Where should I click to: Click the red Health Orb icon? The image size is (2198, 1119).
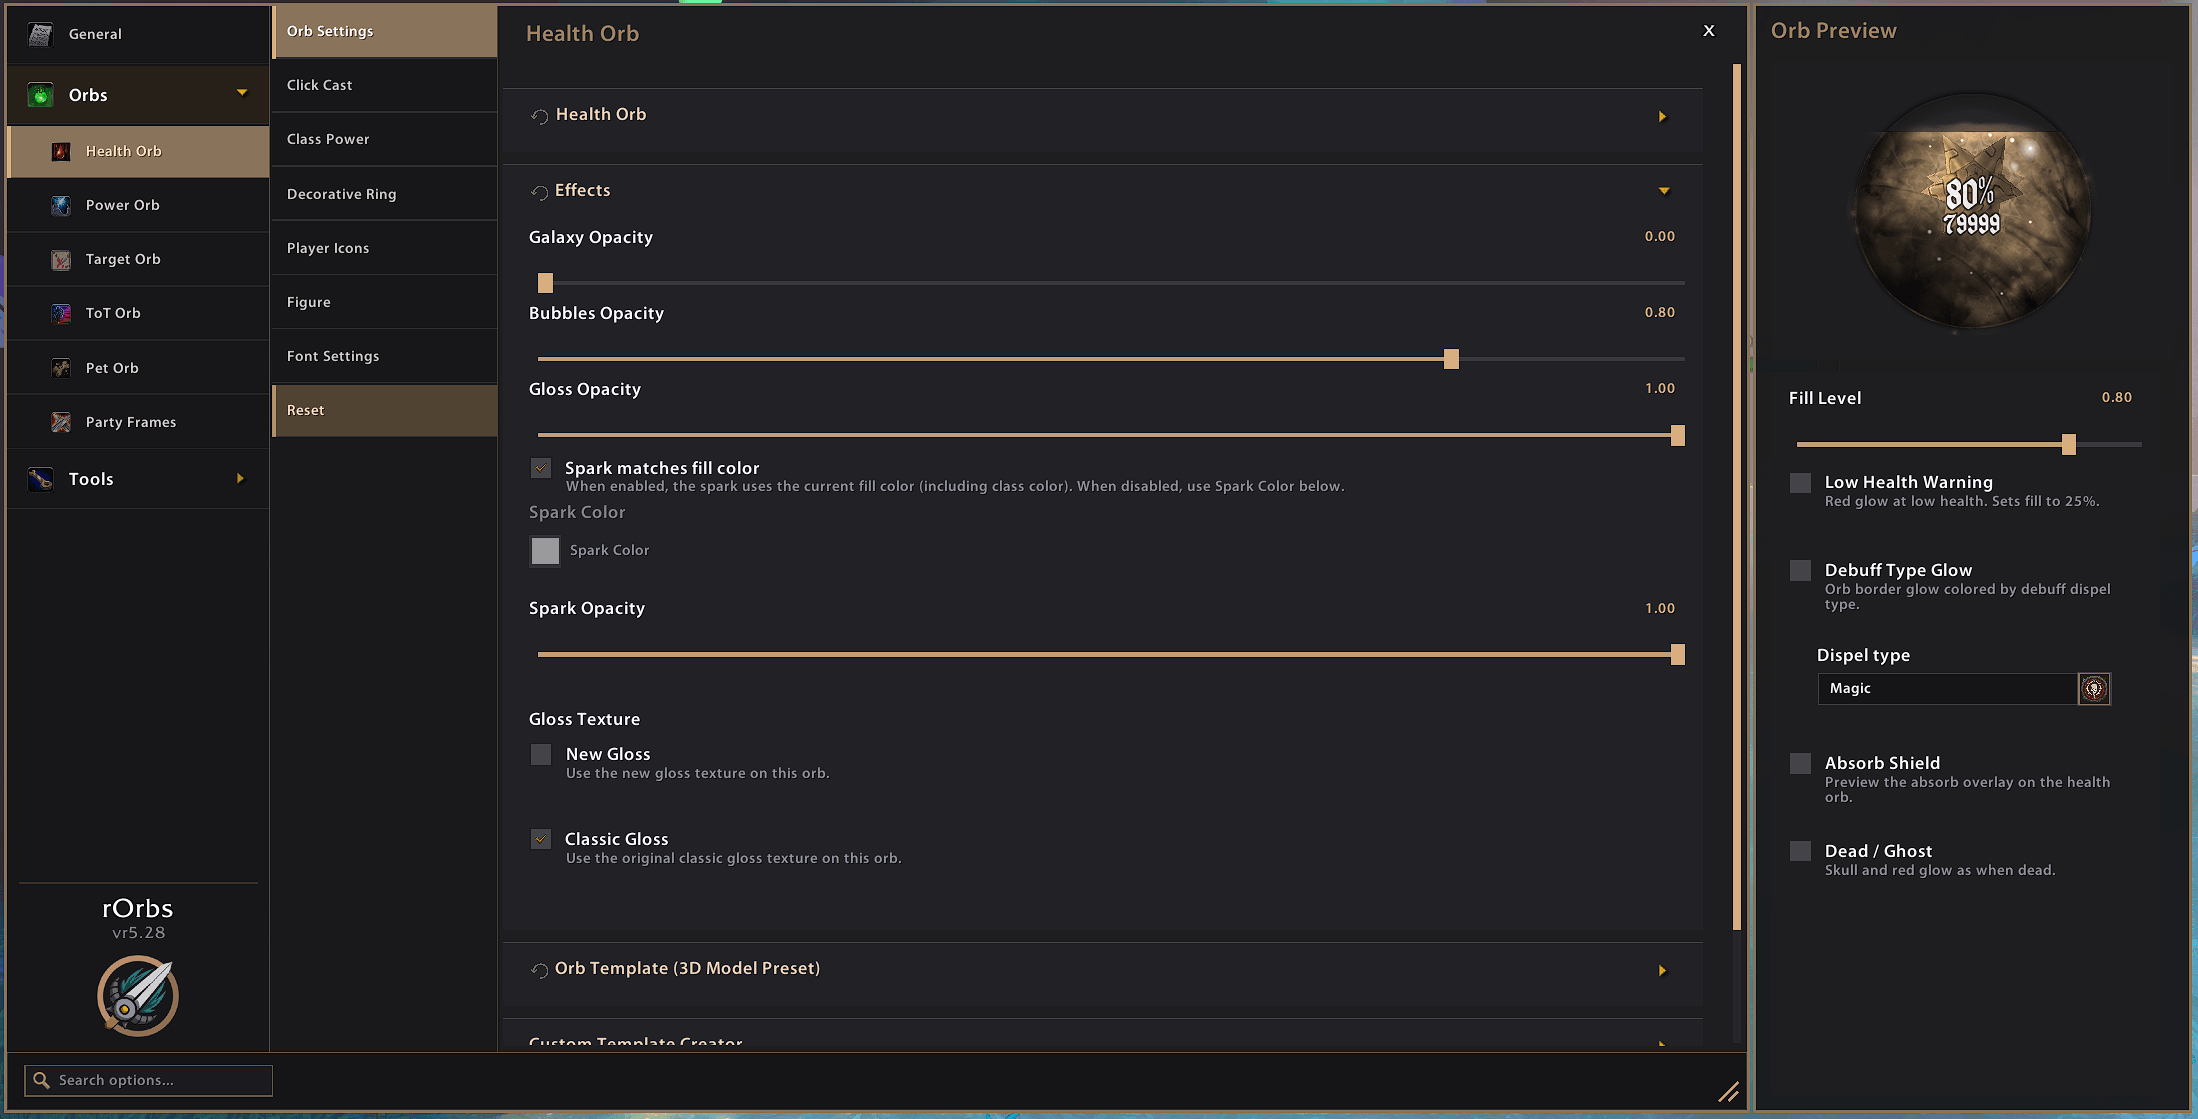[x=61, y=151]
